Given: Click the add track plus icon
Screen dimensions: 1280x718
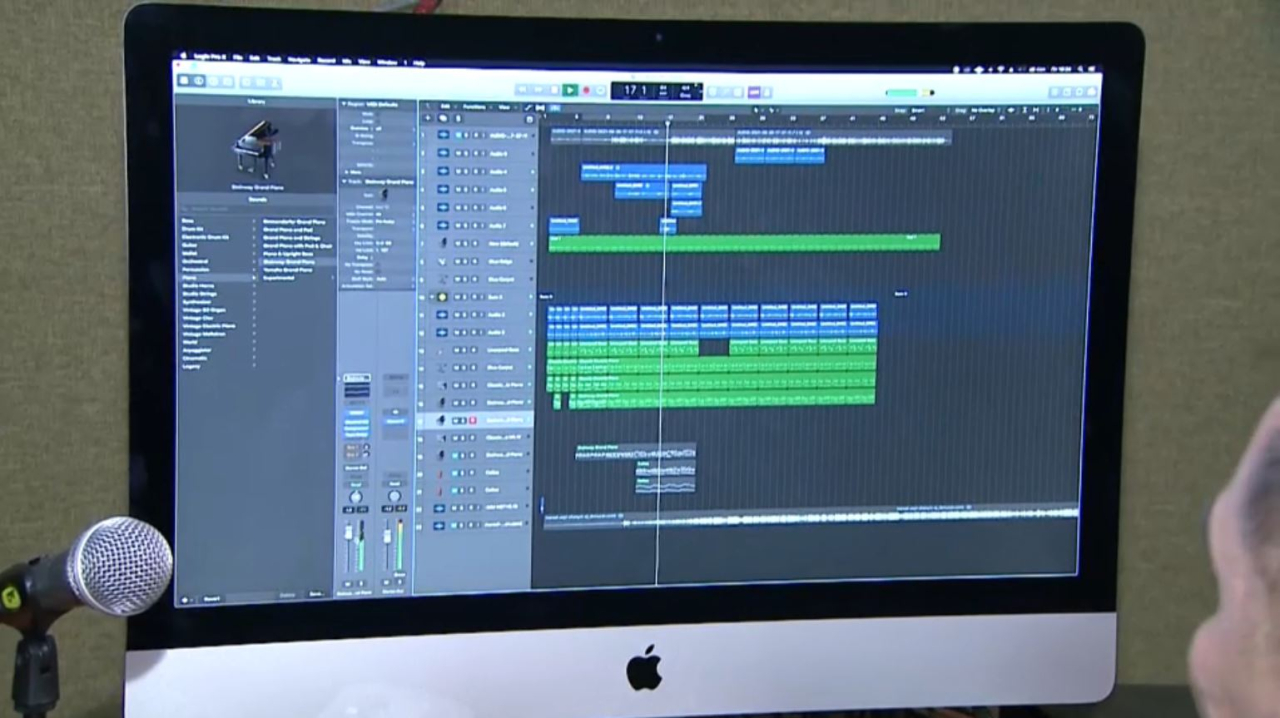Looking at the screenshot, I should [x=427, y=119].
